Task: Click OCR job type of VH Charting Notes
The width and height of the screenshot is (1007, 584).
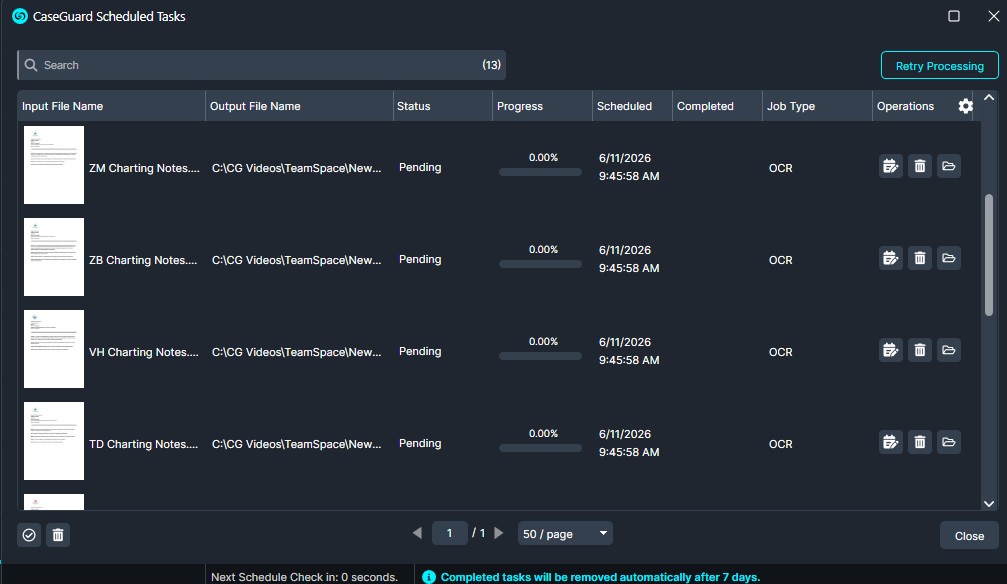Action: pos(780,352)
